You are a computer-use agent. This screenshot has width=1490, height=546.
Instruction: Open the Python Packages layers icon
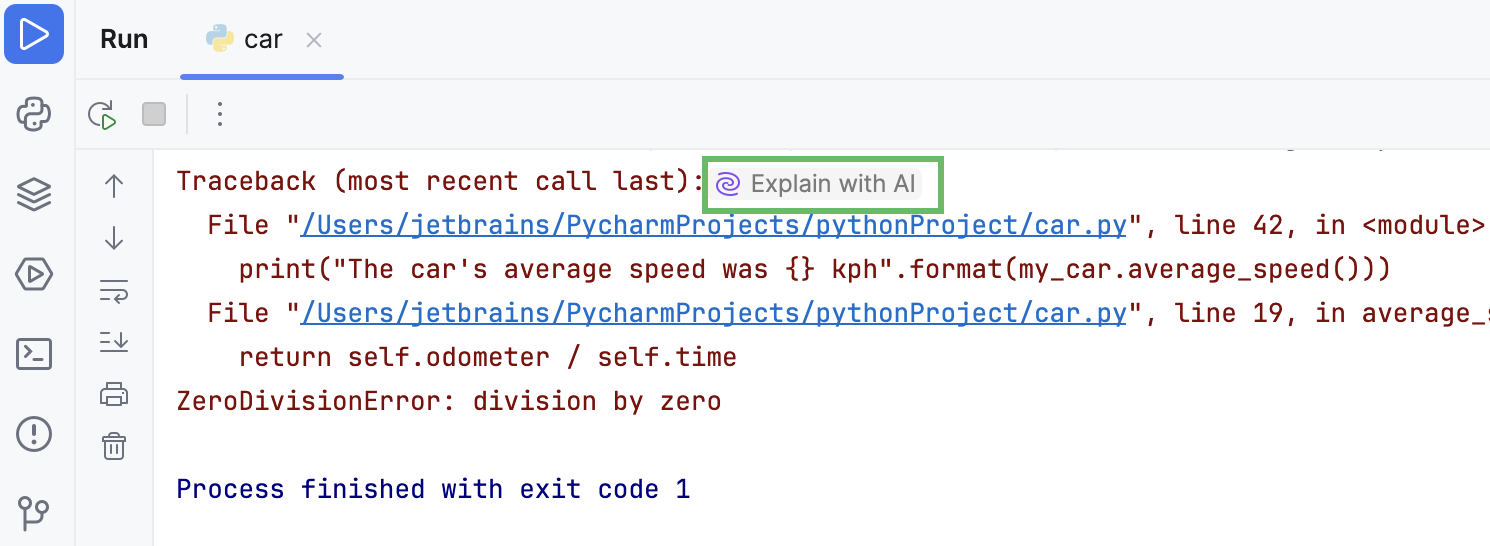34,194
